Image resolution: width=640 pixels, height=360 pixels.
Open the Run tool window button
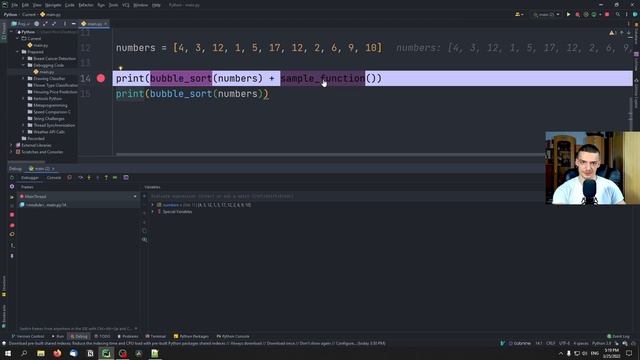coord(58,336)
